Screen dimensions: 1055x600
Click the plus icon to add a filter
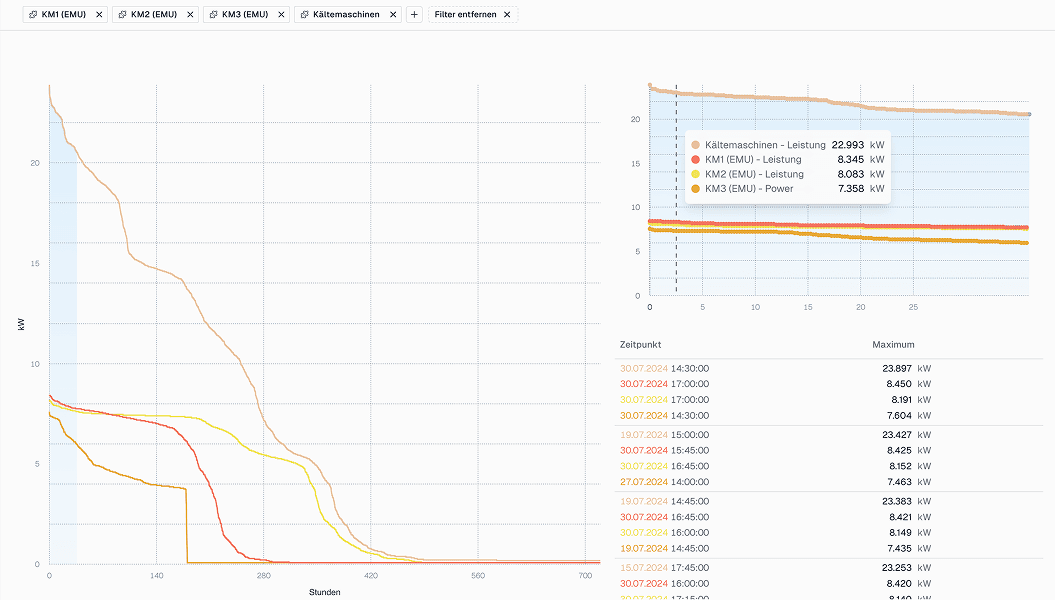click(414, 15)
